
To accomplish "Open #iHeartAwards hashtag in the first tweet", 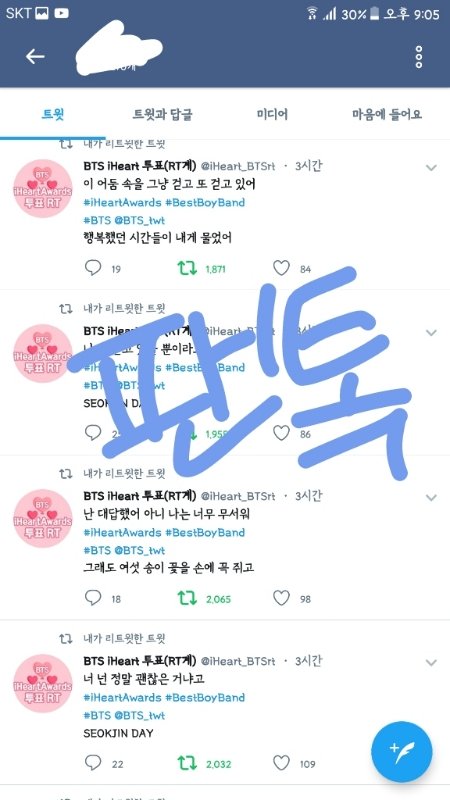I will click(x=122, y=203).
